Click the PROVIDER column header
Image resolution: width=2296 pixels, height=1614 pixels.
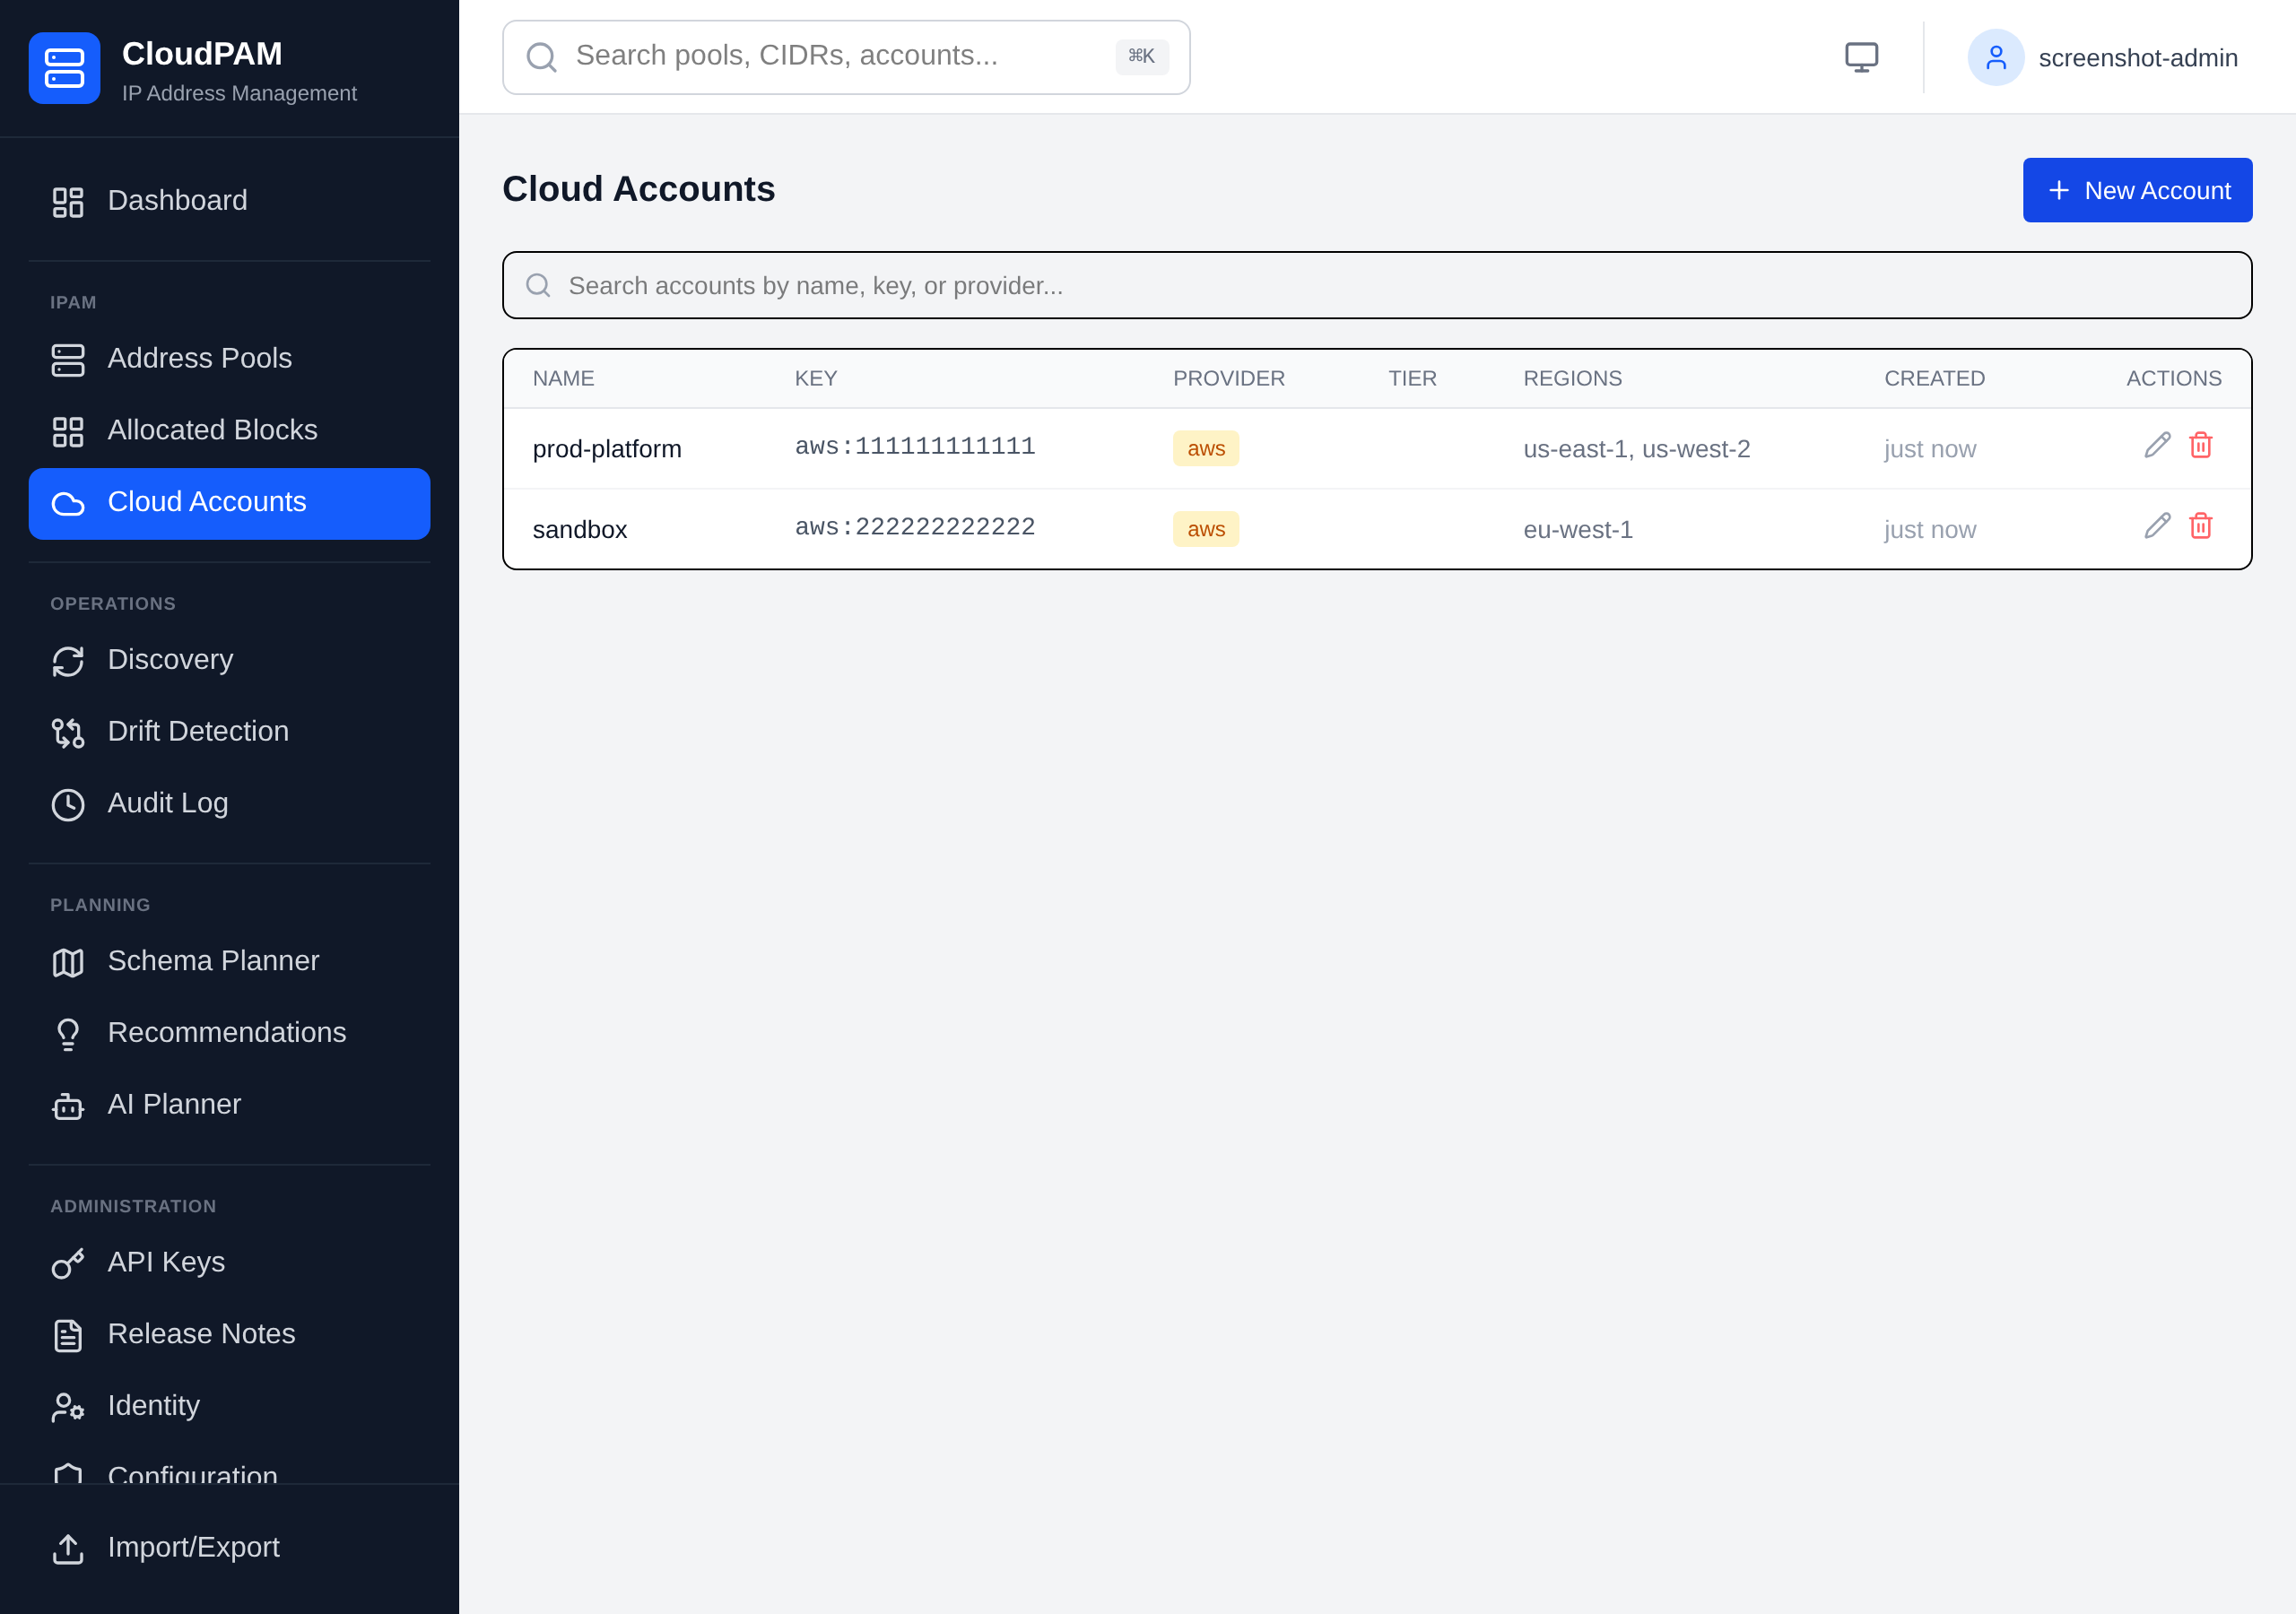(x=1228, y=378)
